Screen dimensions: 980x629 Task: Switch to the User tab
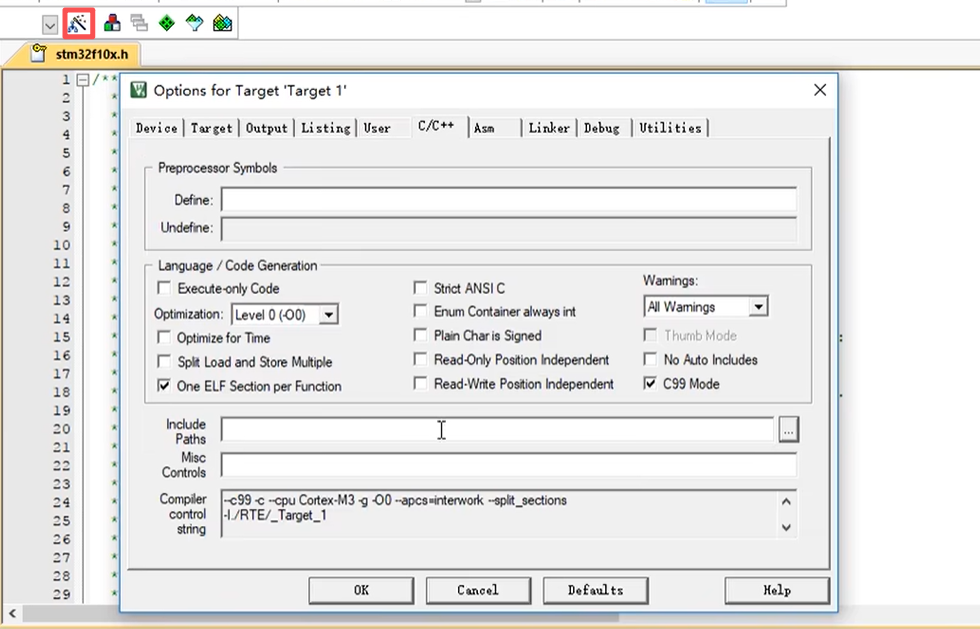click(x=377, y=128)
